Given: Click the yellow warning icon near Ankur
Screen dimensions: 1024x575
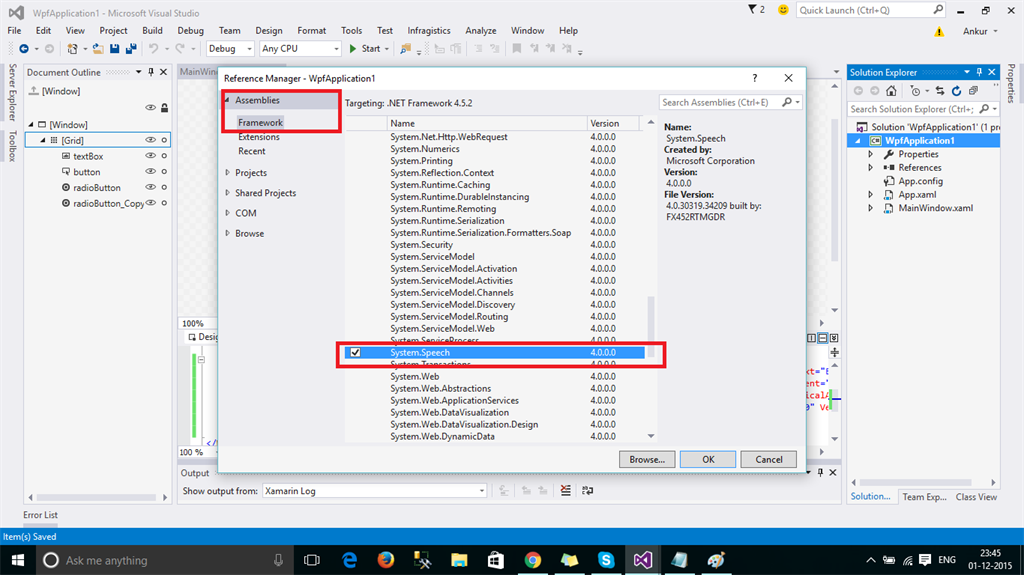Looking at the screenshot, I should coord(939,31).
